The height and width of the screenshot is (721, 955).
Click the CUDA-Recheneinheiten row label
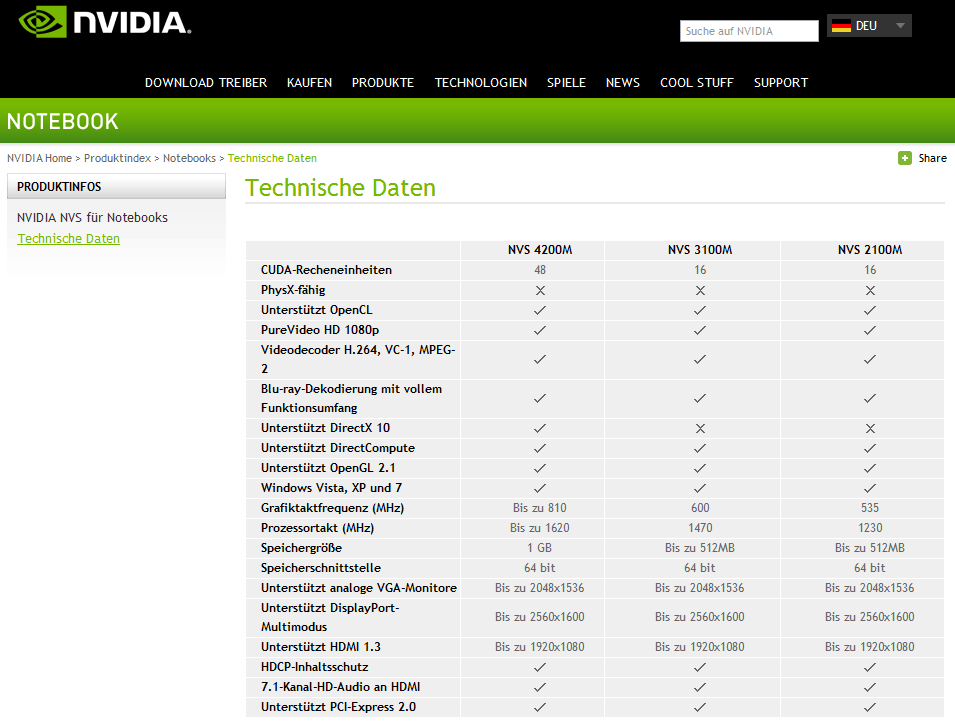point(326,270)
